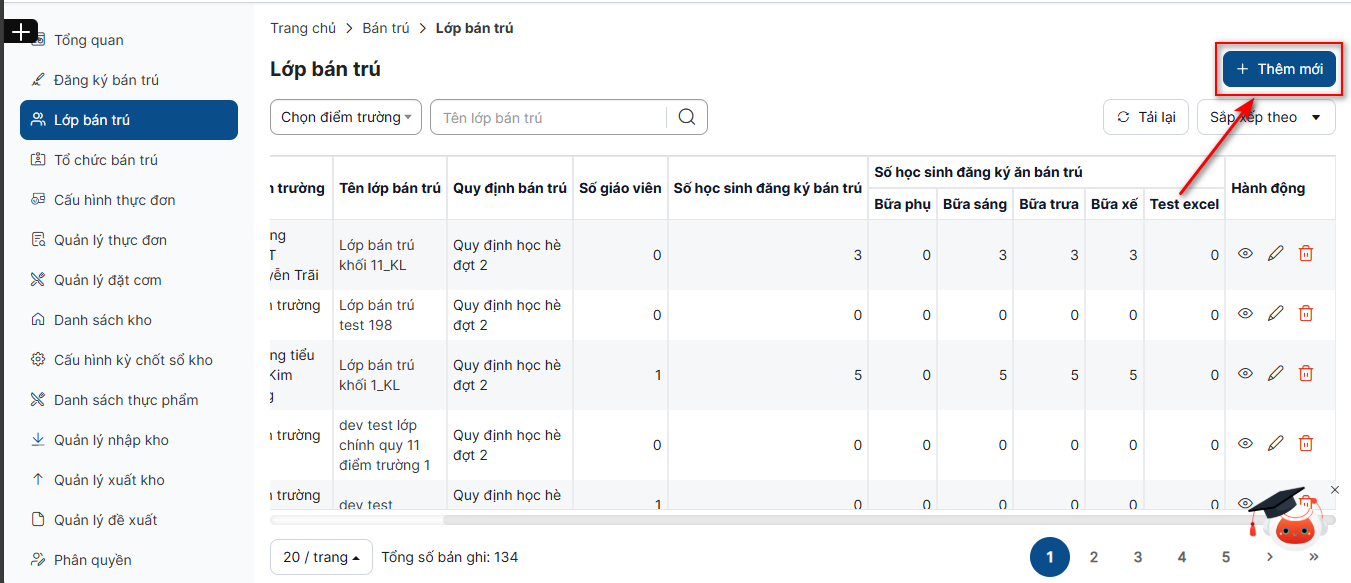Open 'Quản lý thực đơn' in the sidebar
The image size is (1351, 583).
110,240
